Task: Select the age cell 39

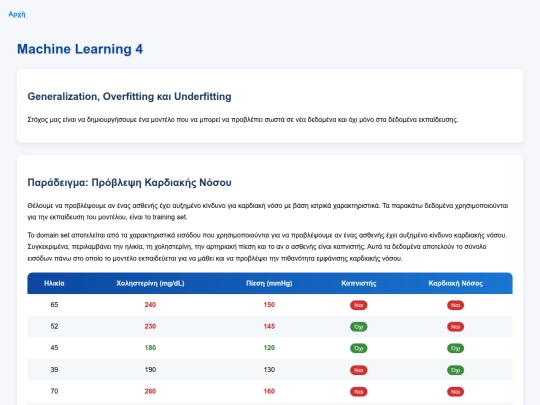Action: click(54, 370)
